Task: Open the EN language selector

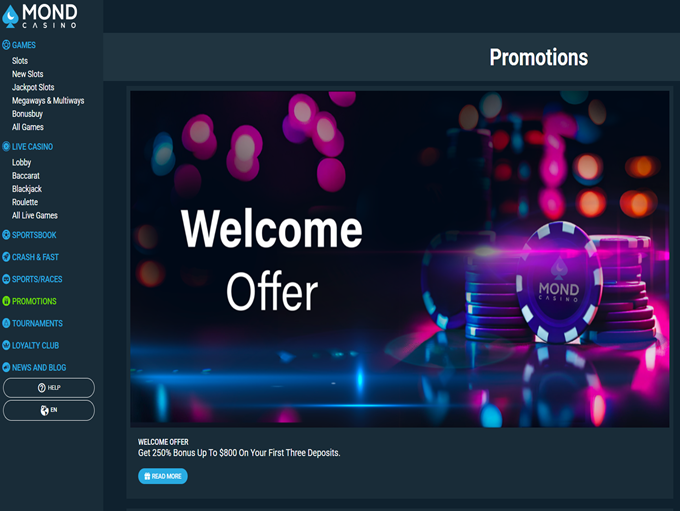Action: (x=49, y=410)
